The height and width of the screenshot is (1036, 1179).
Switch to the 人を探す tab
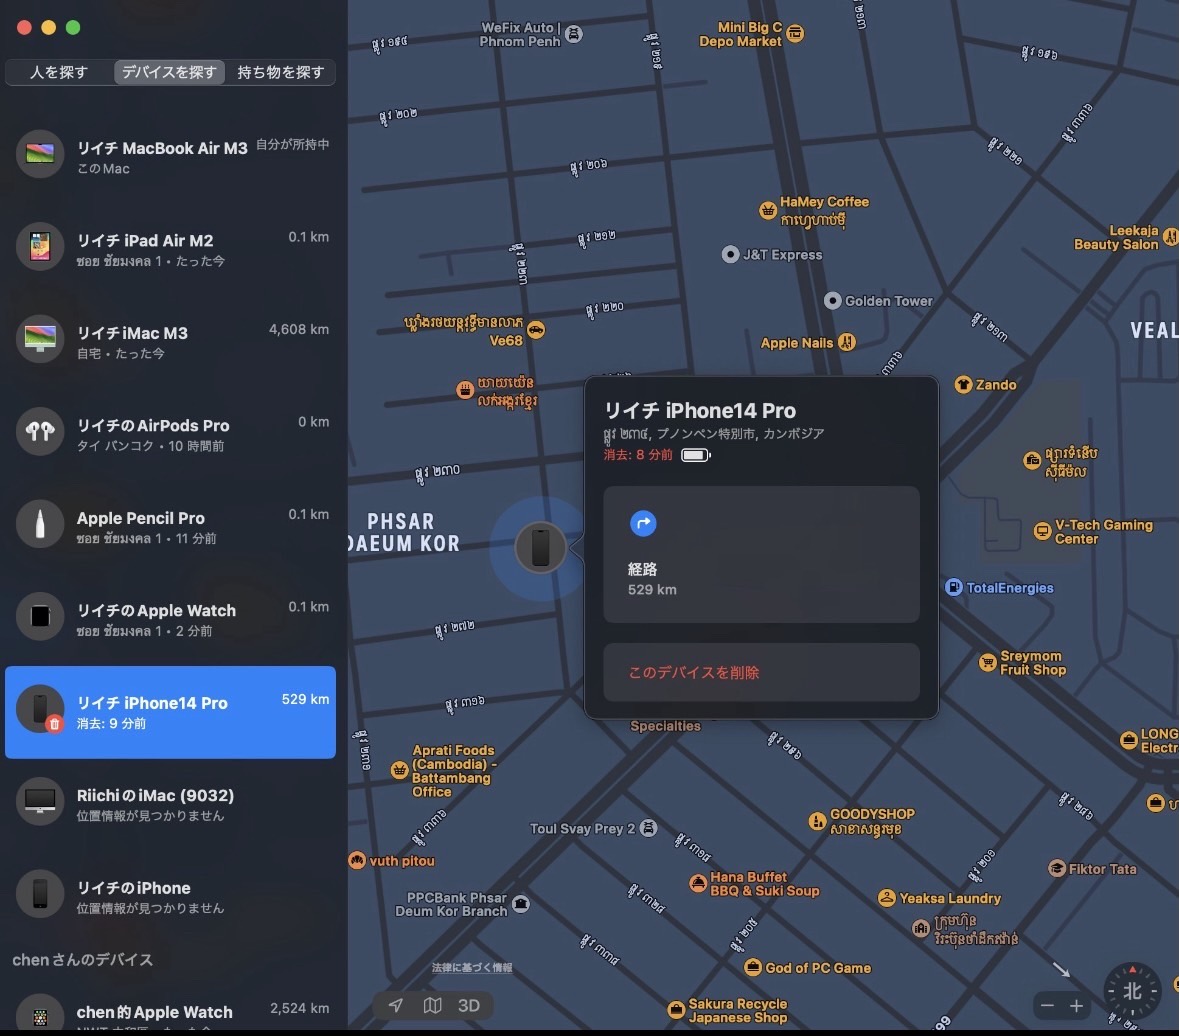click(x=59, y=72)
